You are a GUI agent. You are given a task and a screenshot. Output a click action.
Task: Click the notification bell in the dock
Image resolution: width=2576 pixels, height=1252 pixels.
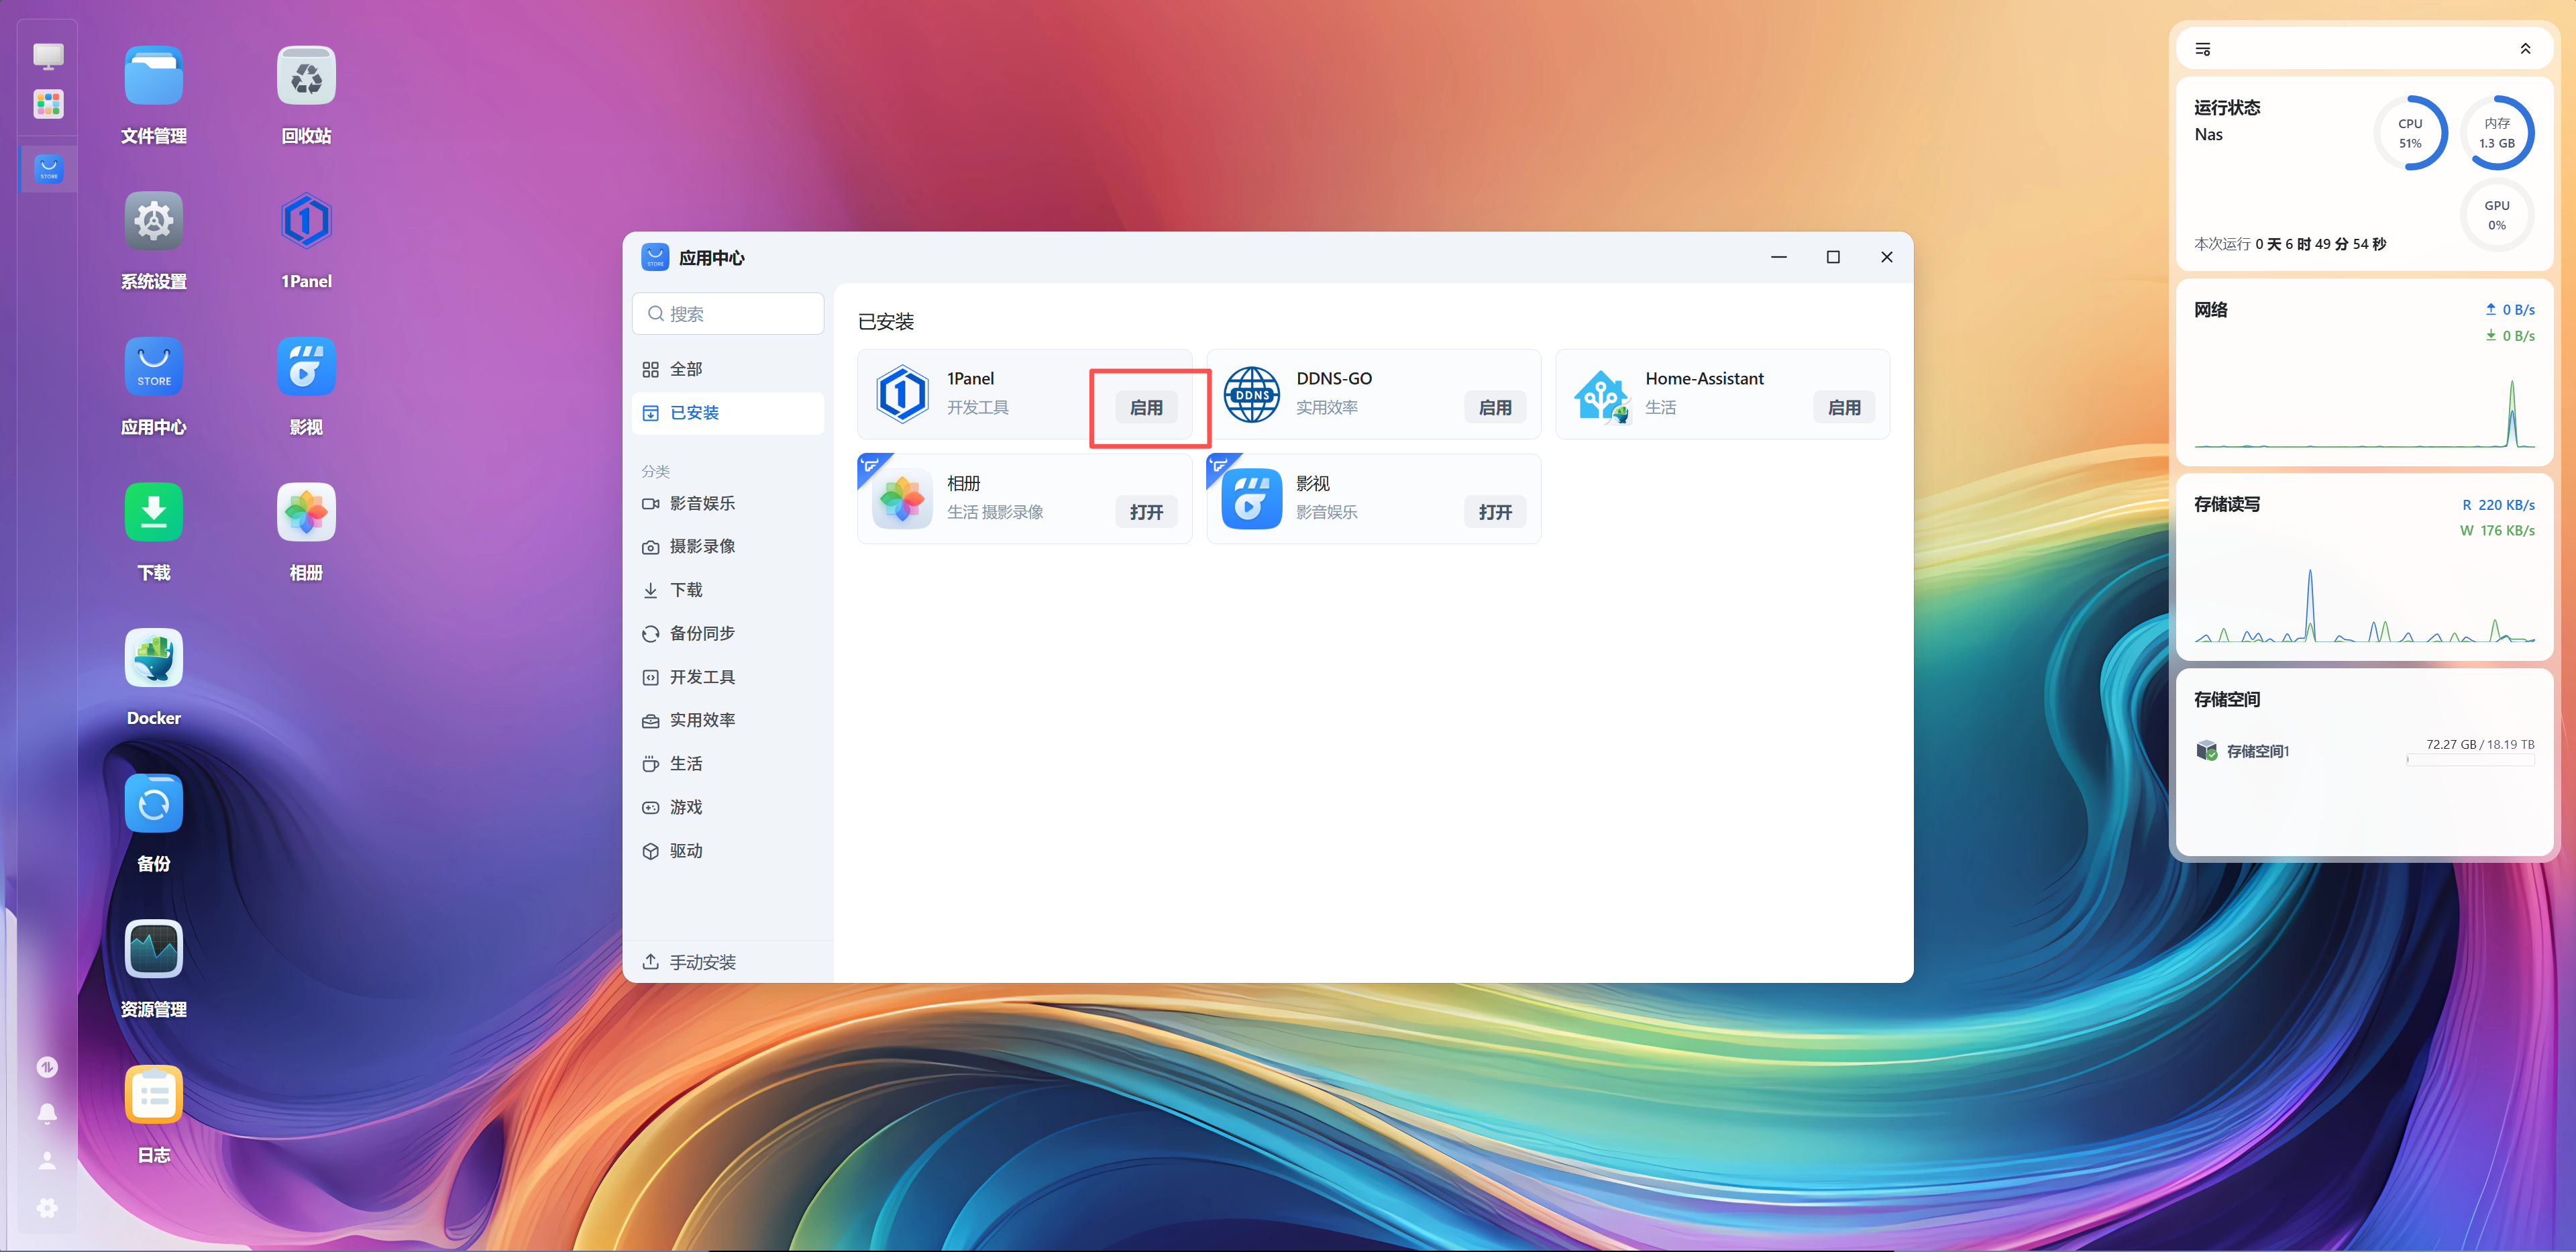coord(47,1113)
